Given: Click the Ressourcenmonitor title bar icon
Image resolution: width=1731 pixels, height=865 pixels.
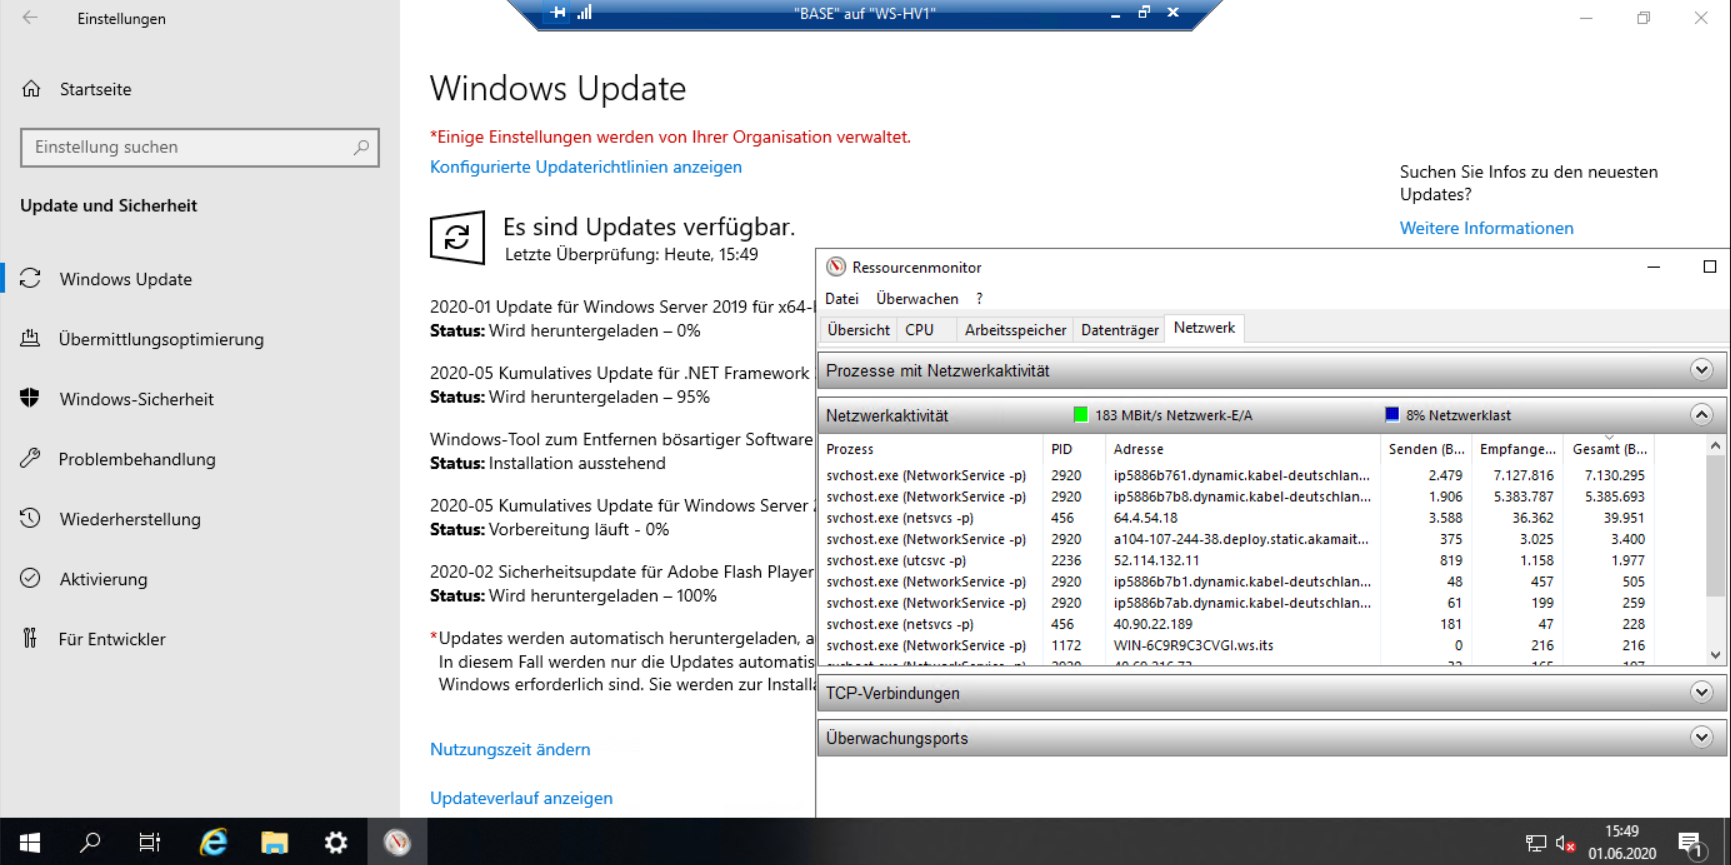Looking at the screenshot, I should tap(836, 267).
